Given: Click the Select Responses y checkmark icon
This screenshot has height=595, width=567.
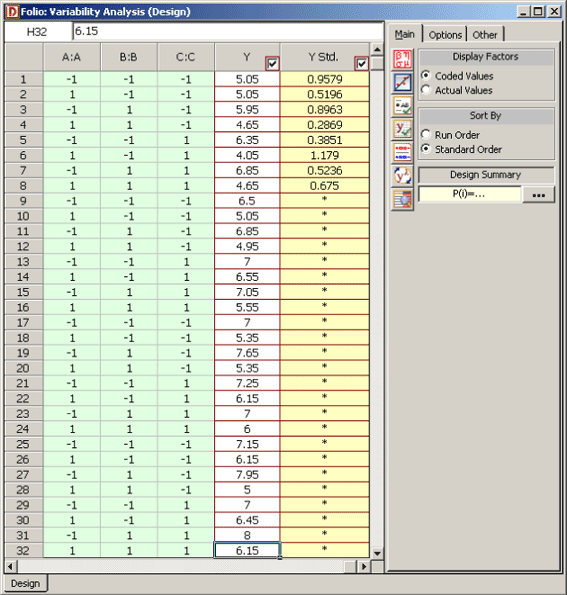Looking at the screenshot, I should click(x=402, y=129).
